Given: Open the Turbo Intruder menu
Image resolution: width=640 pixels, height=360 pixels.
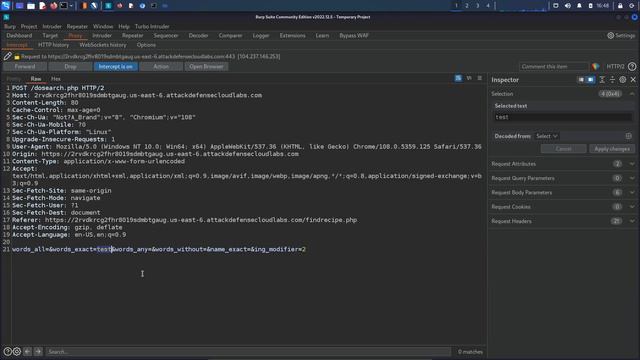Looking at the screenshot, I should coord(152,27).
